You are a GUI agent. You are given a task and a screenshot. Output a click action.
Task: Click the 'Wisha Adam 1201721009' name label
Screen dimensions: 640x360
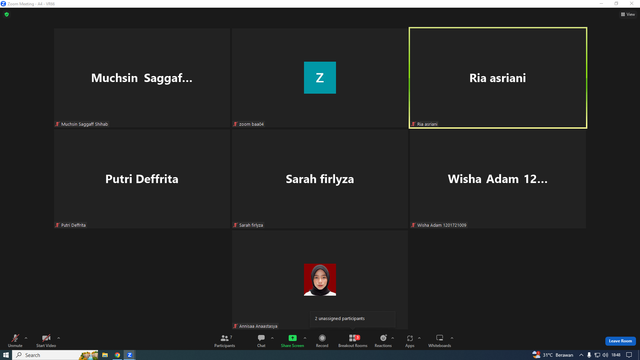[442, 225]
